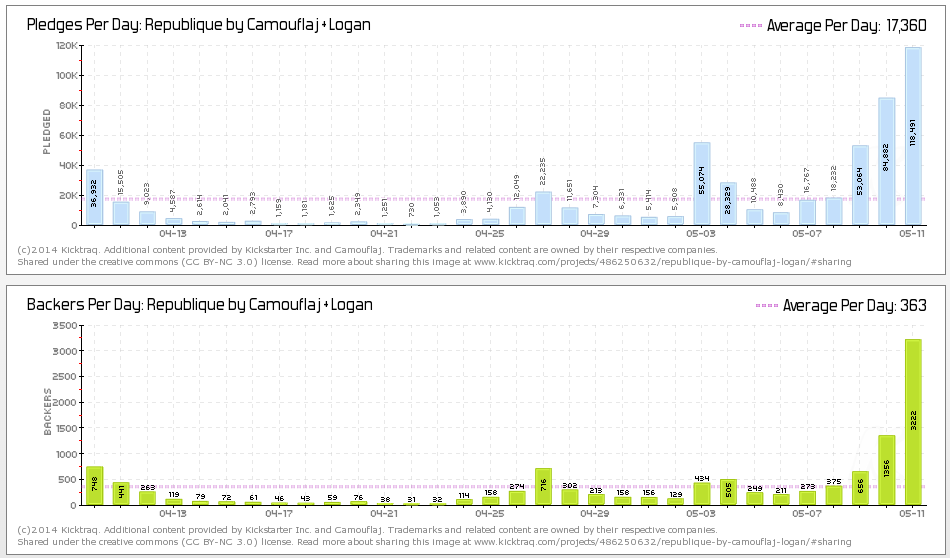Image resolution: width=950 pixels, height=558 pixels.
Task: Click the pink dotted legend swatch beside 363
Action: pos(766,305)
